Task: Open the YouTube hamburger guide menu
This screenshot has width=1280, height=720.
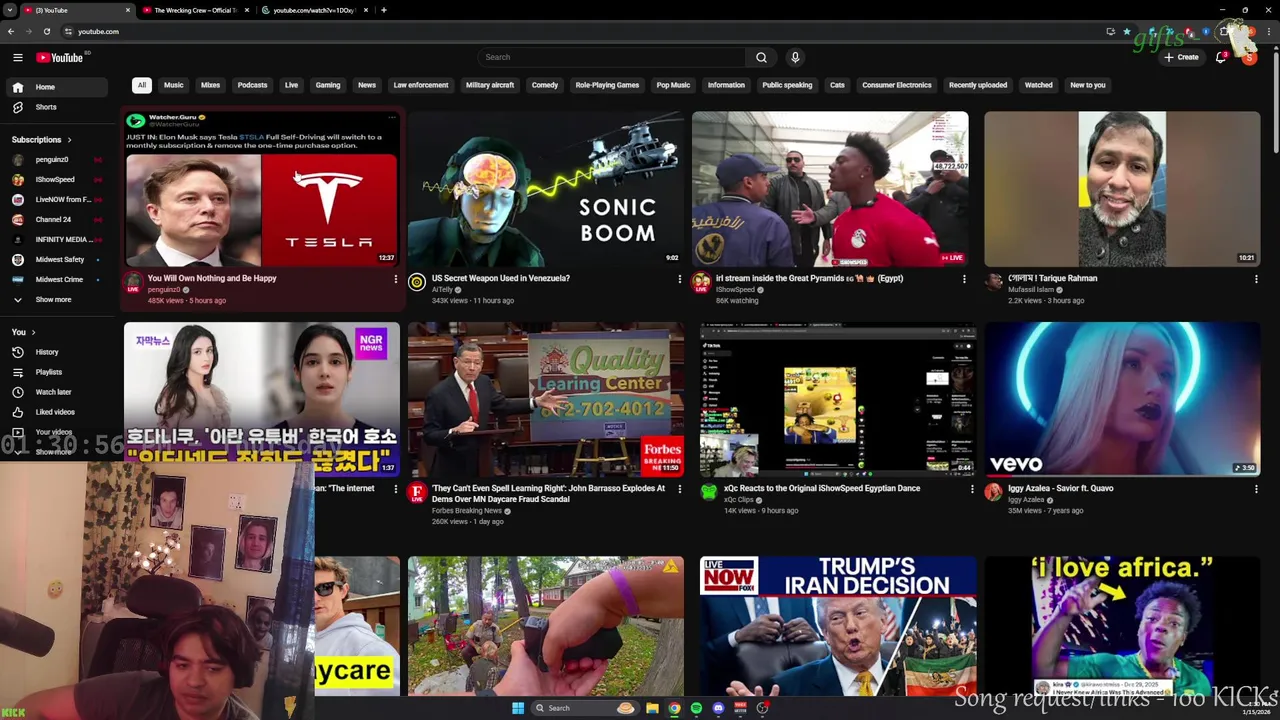Action: point(17,57)
